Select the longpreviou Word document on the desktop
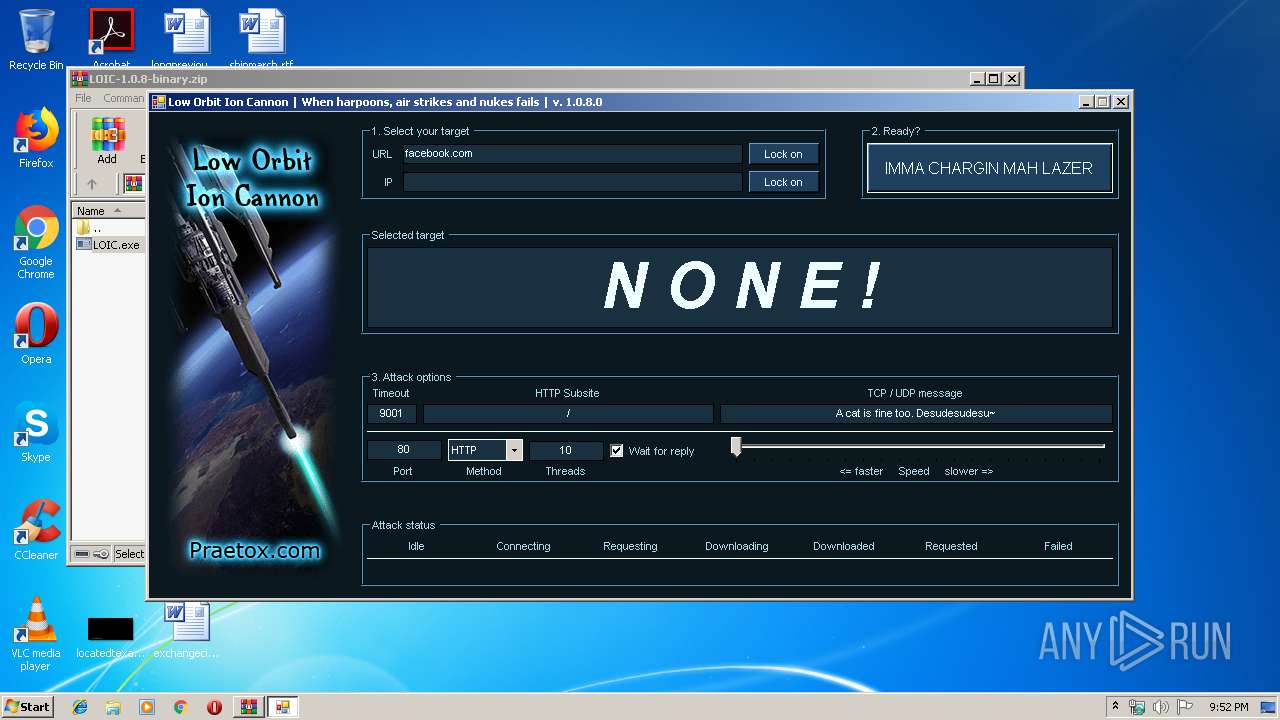Image resolution: width=1280 pixels, height=720 pixels. click(186, 38)
